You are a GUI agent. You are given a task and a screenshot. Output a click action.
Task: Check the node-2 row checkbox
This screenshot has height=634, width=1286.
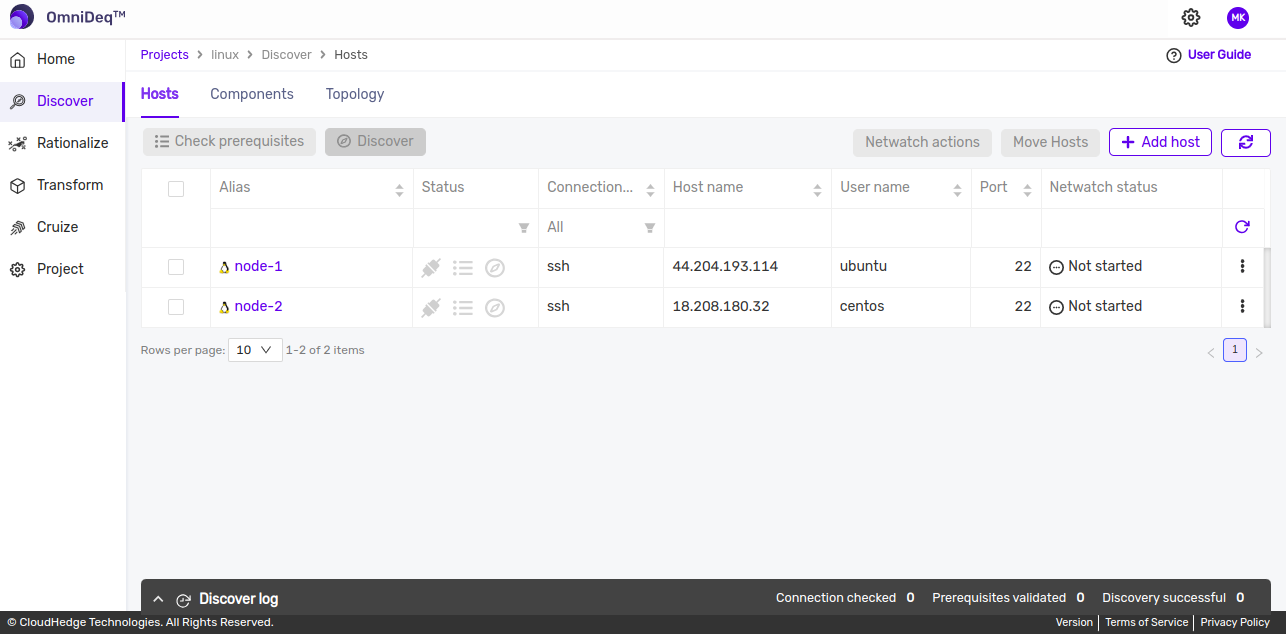coord(176,307)
